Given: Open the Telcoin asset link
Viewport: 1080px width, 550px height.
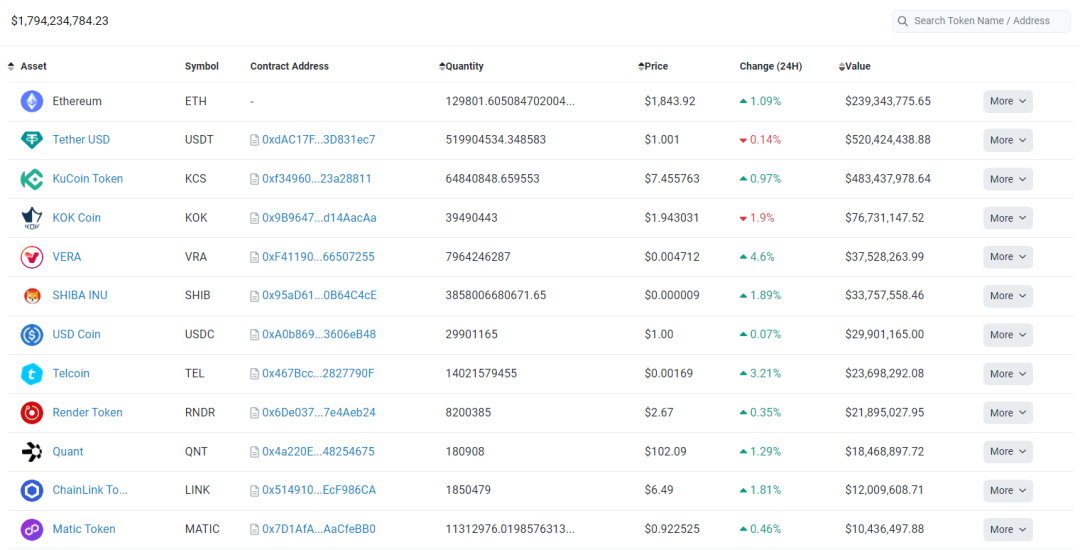Looking at the screenshot, I should tap(71, 374).
